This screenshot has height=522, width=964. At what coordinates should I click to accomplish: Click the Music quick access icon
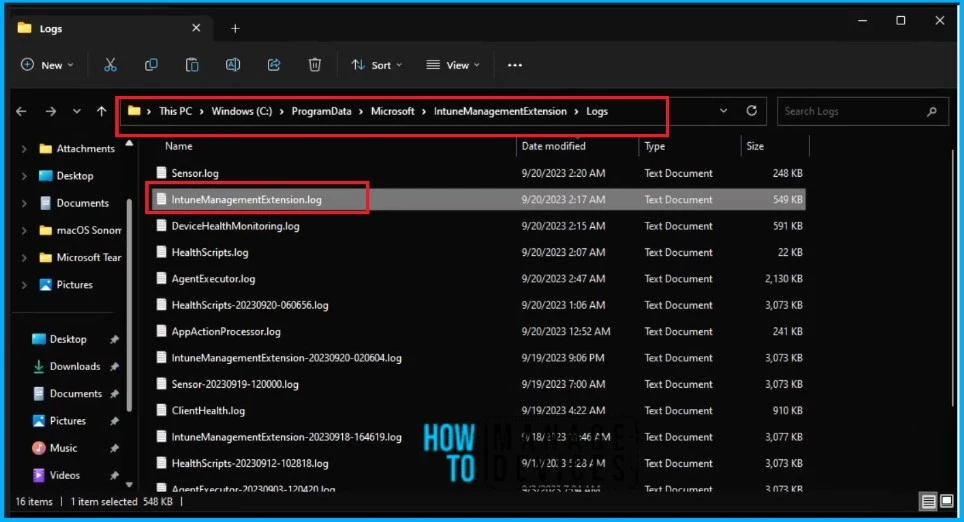click(x=39, y=448)
